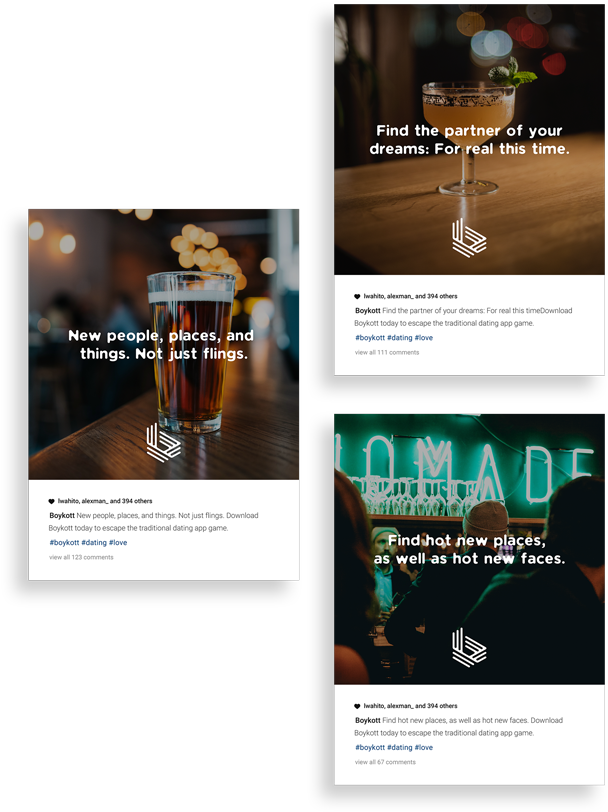Open view all 111 comments
The height and width of the screenshot is (812, 608).
tap(387, 353)
